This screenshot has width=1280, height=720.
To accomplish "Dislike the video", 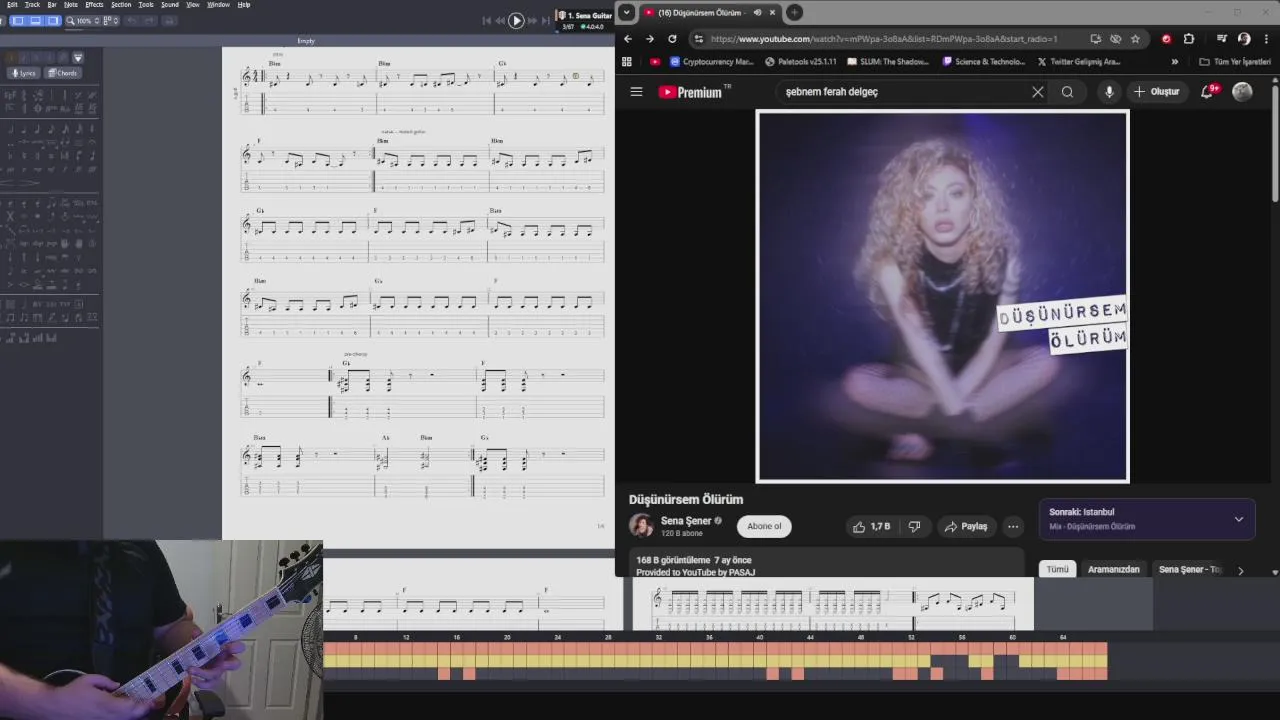I will point(914,527).
